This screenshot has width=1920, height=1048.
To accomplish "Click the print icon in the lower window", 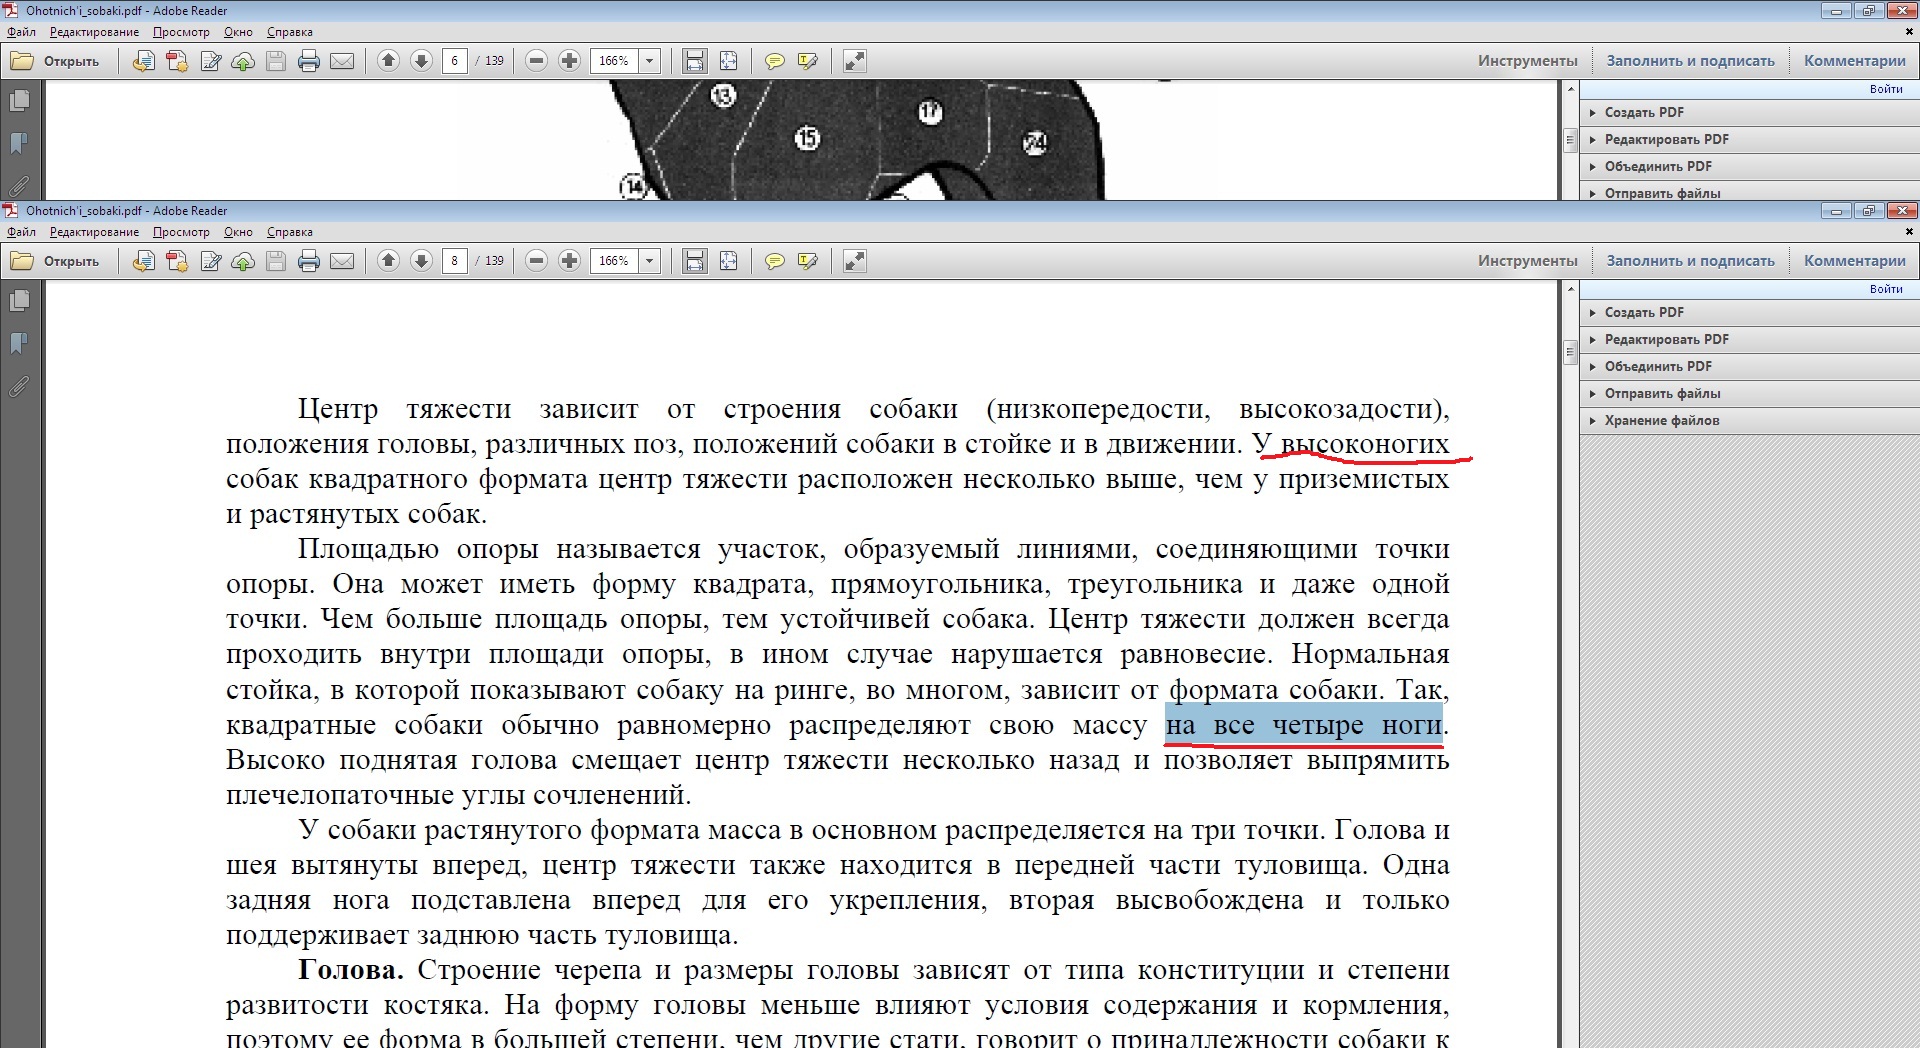I will (309, 261).
